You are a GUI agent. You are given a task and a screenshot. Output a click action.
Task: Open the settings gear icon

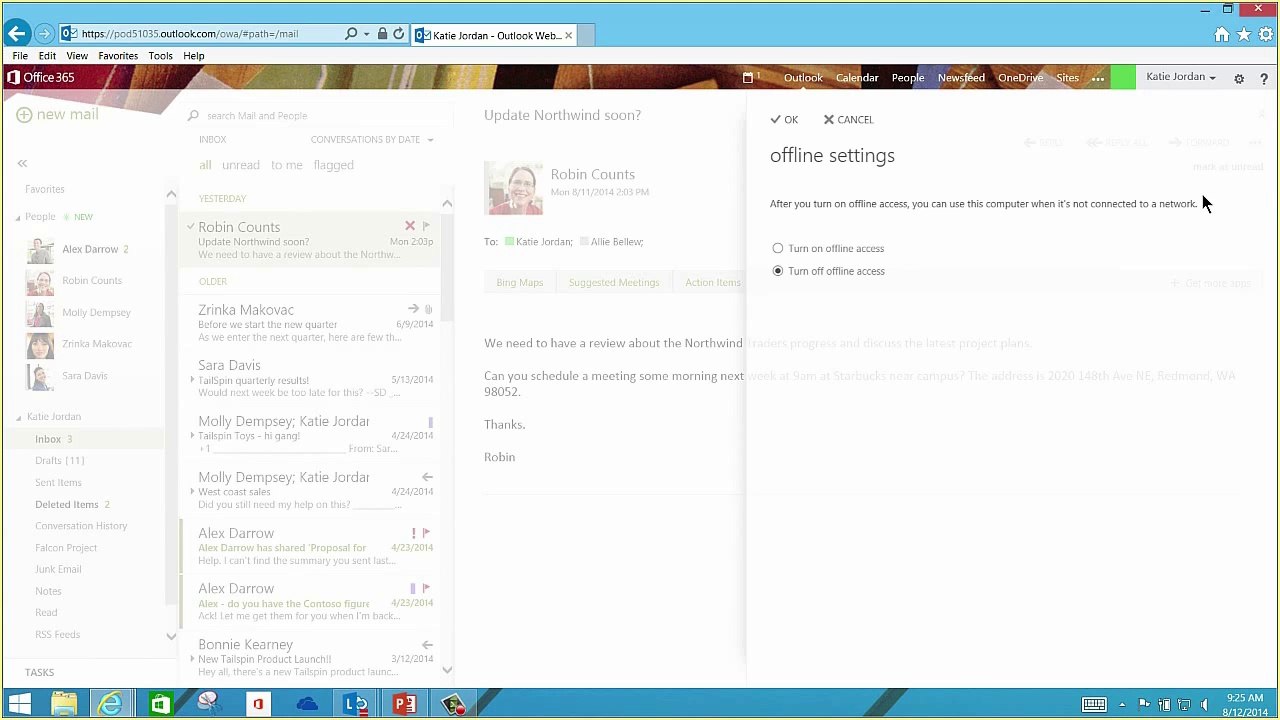pyautogui.click(x=1239, y=78)
